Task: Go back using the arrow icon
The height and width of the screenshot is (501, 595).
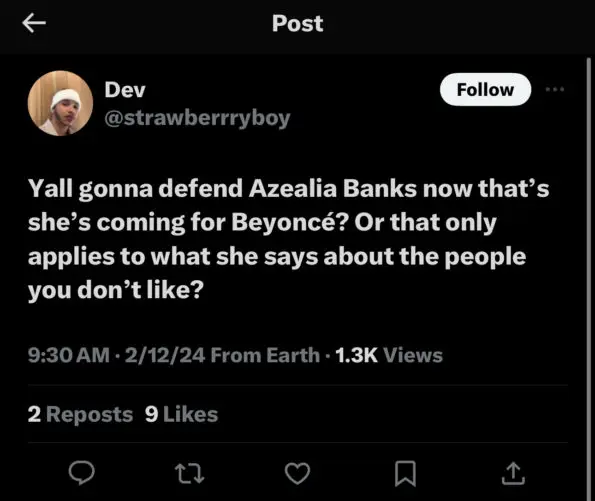Action: [x=34, y=23]
